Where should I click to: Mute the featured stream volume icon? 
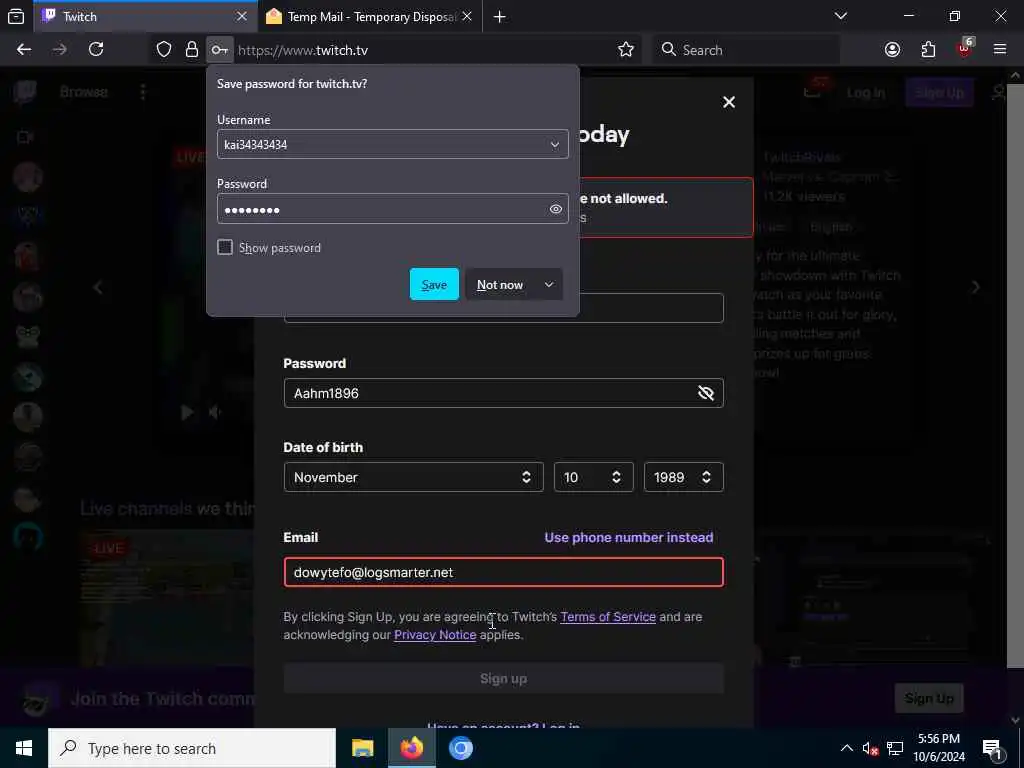point(215,412)
